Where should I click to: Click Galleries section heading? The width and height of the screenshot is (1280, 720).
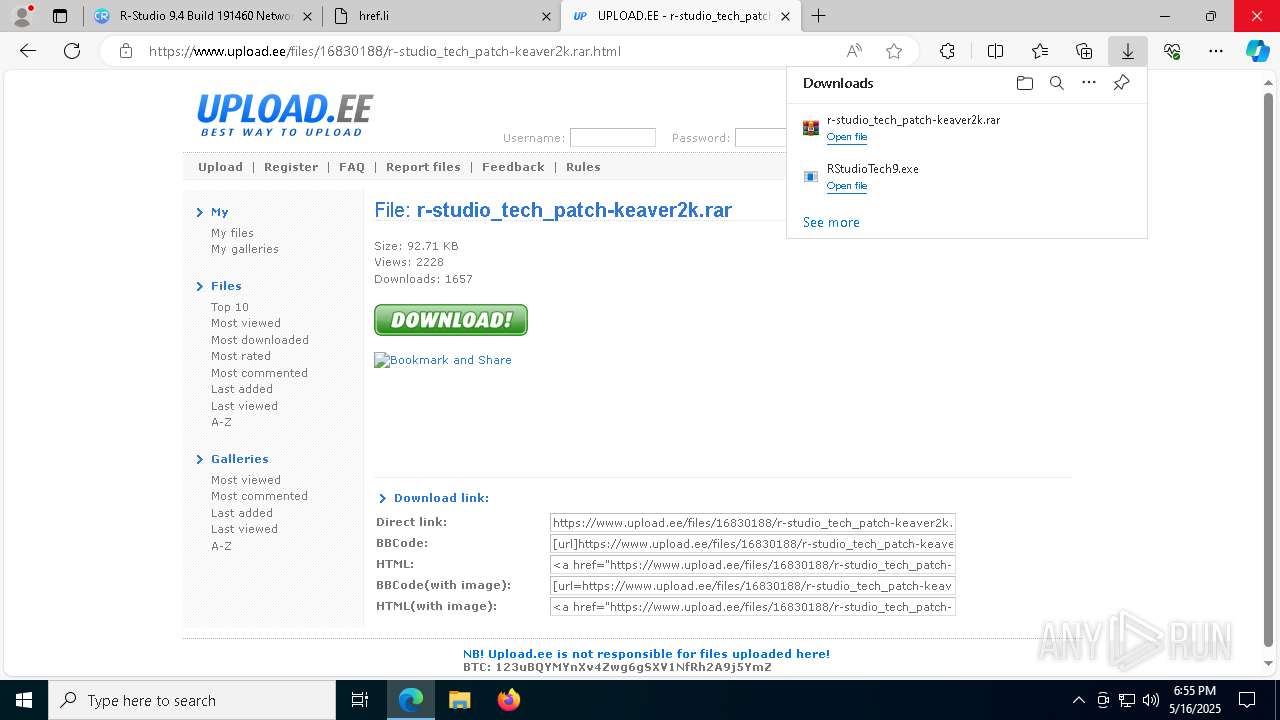point(240,459)
